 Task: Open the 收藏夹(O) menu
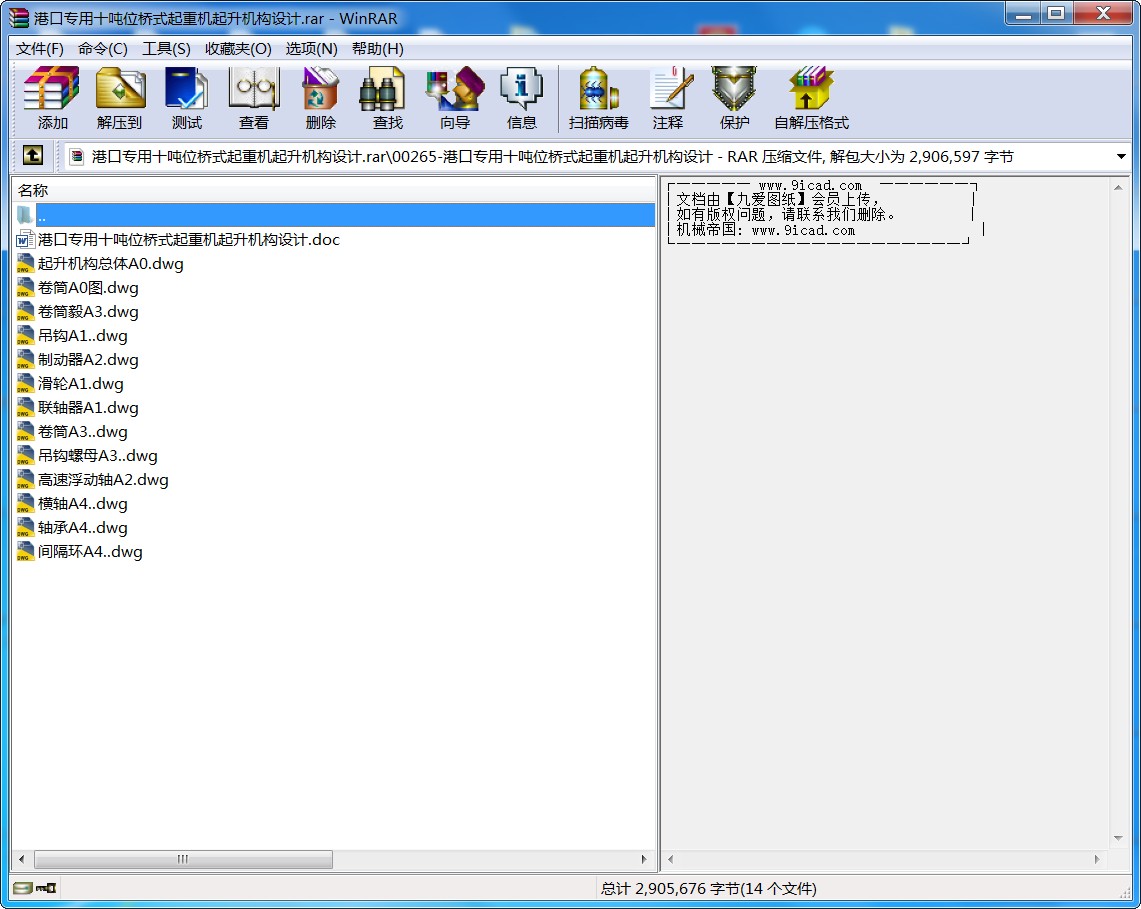(x=238, y=49)
